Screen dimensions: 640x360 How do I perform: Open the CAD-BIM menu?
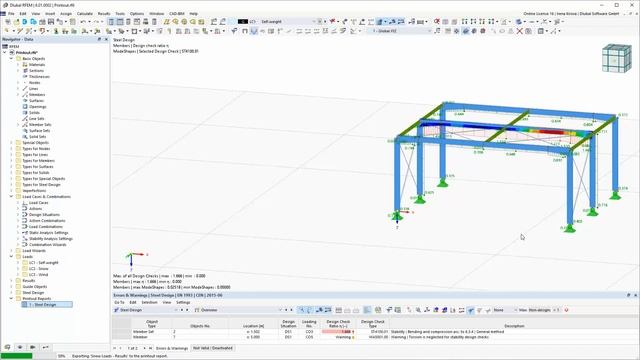[177, 13]
